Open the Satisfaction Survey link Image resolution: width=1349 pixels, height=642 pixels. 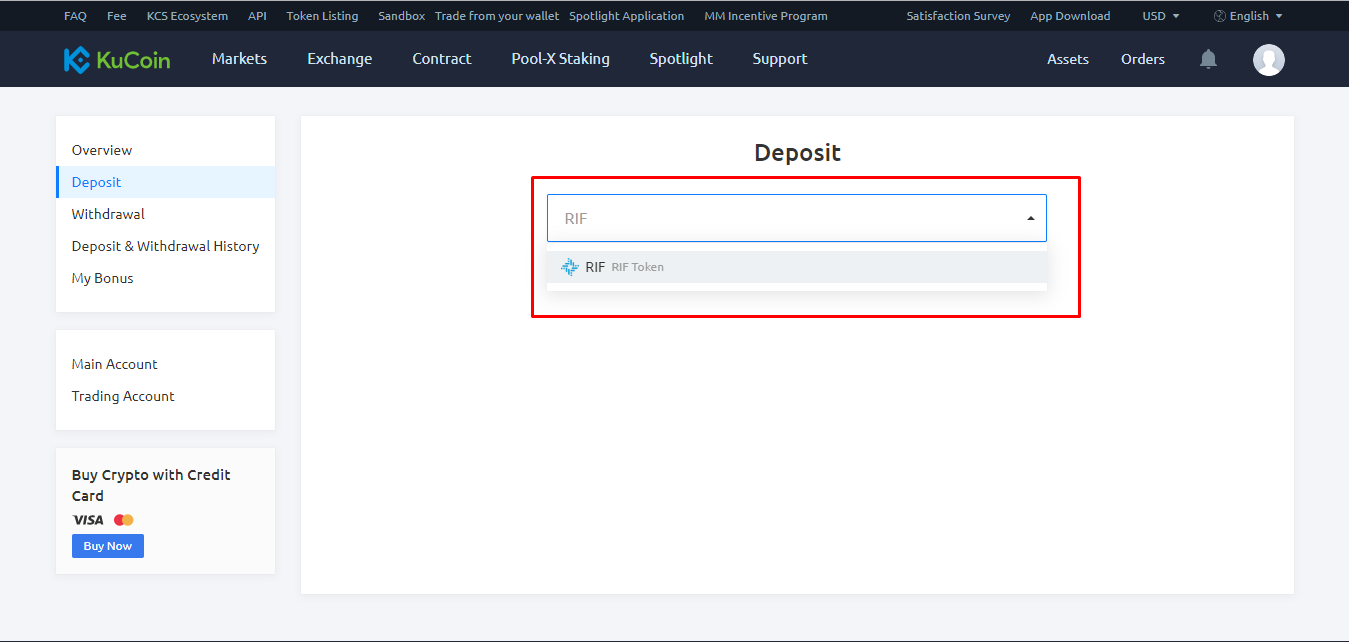tap(958, 16)
